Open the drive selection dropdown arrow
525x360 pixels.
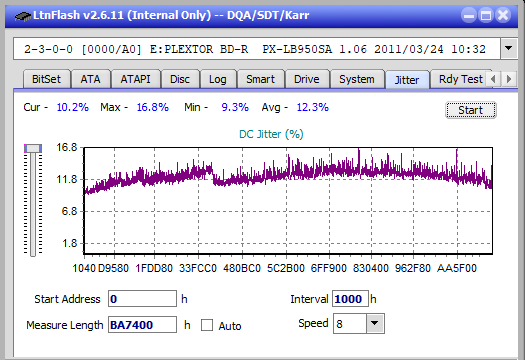click(x=509, y=49)
